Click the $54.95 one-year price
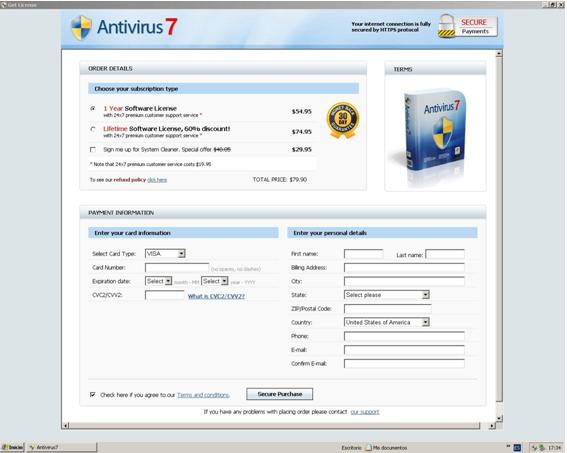 pos(302,111)
